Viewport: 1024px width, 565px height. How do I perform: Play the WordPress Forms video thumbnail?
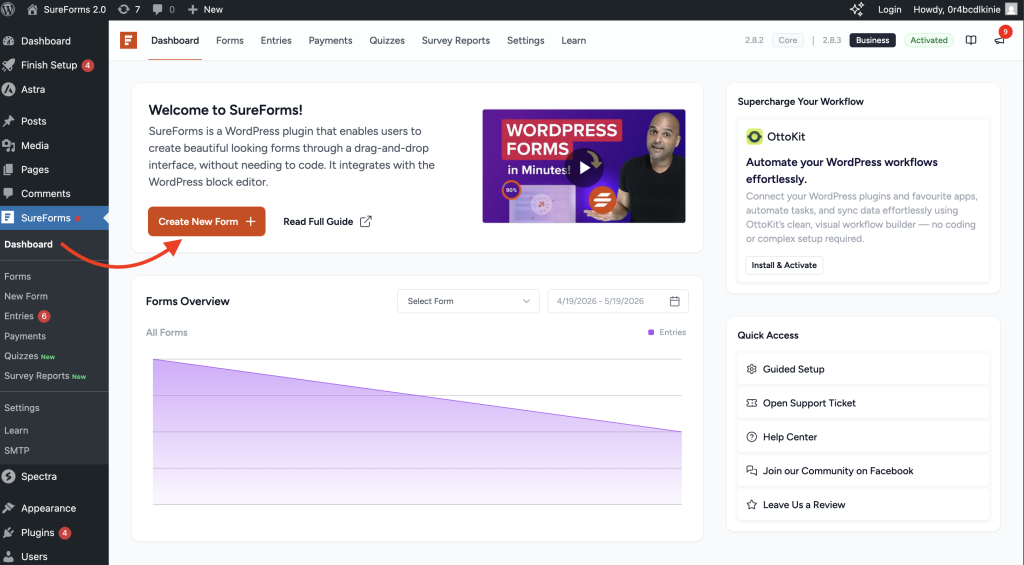point(584,166)
